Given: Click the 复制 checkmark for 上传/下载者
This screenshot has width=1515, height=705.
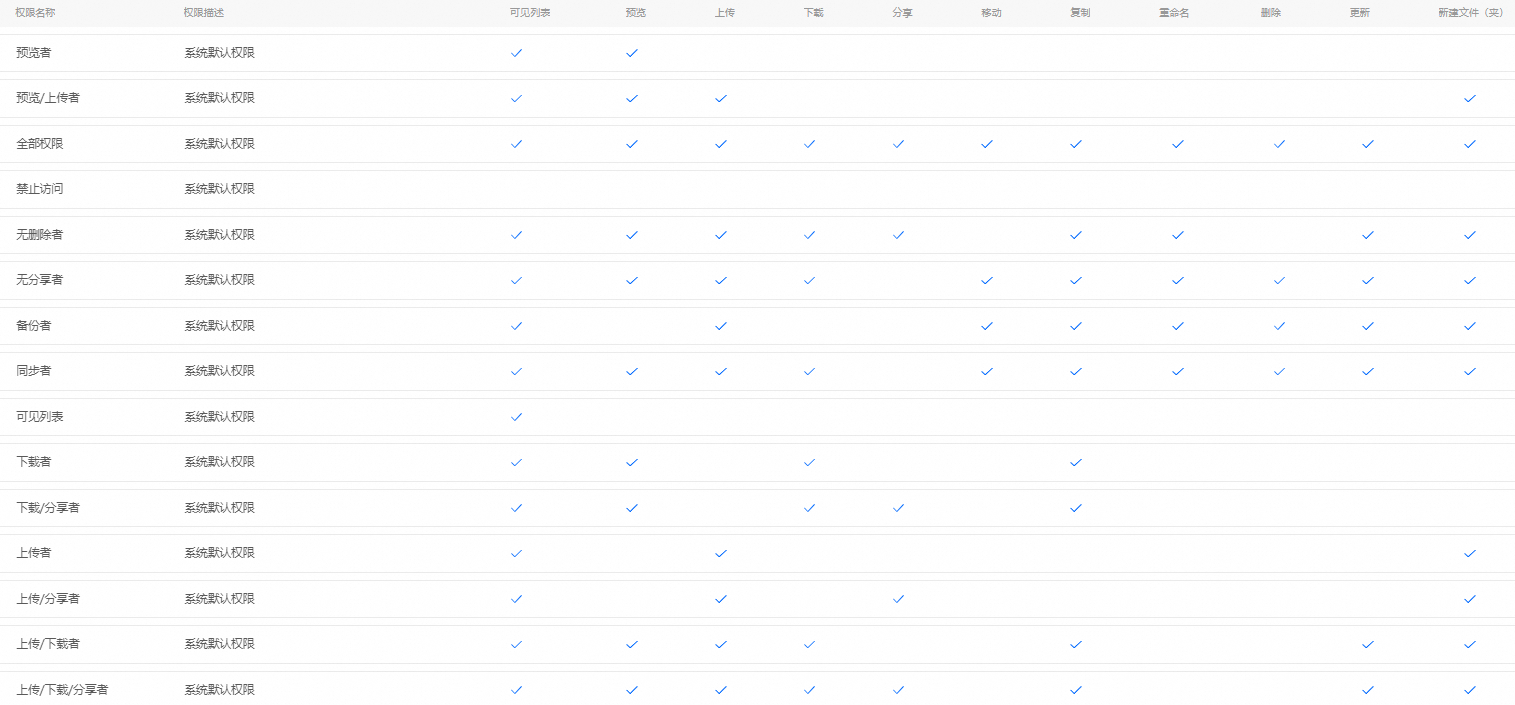Looking at the screenshot, I should pos(1076,644).
